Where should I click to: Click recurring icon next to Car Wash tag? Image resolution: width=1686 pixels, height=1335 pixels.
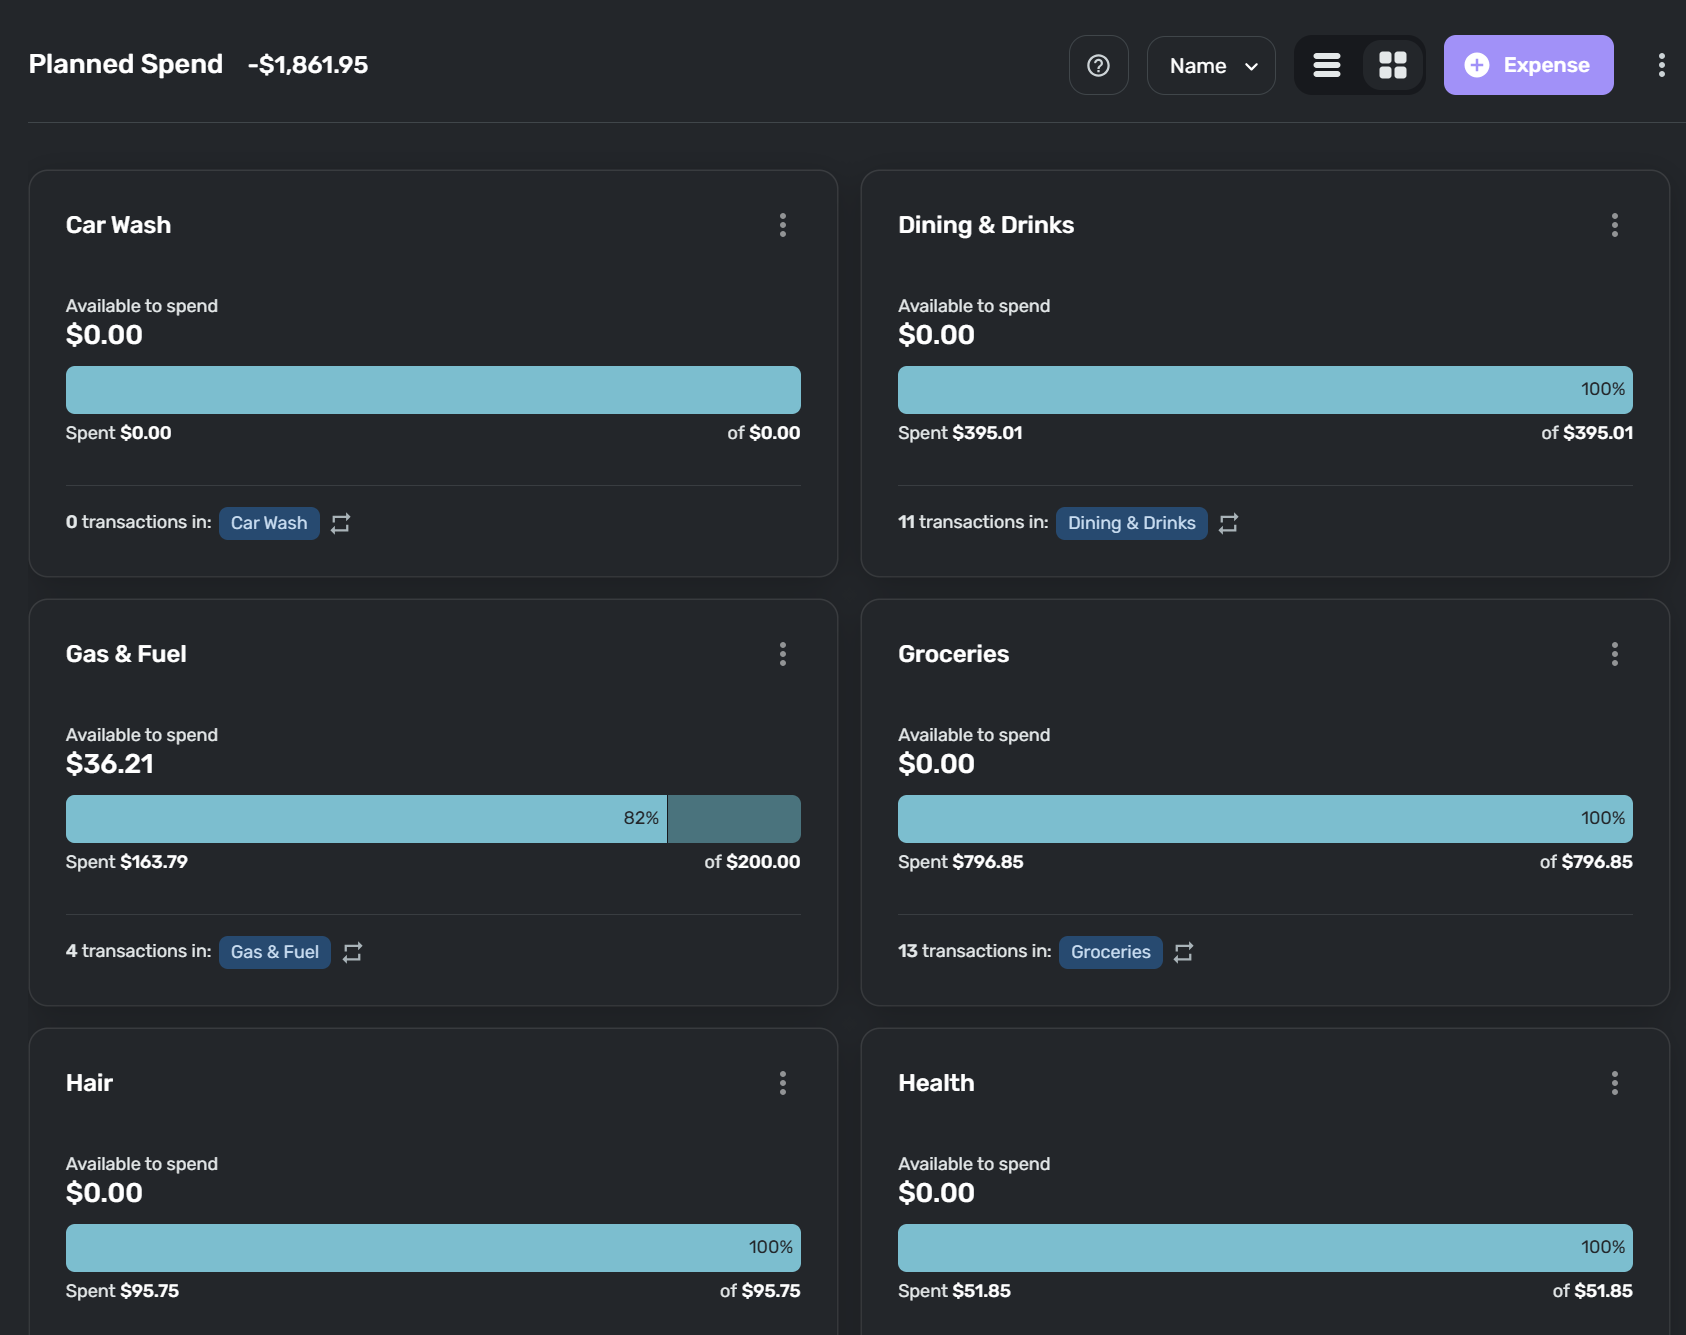[340, 523]
